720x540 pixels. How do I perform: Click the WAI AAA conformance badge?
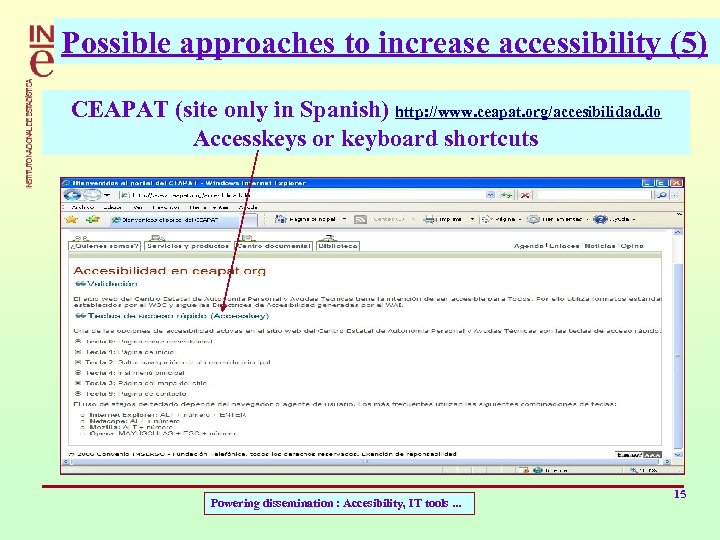point(638,455)
